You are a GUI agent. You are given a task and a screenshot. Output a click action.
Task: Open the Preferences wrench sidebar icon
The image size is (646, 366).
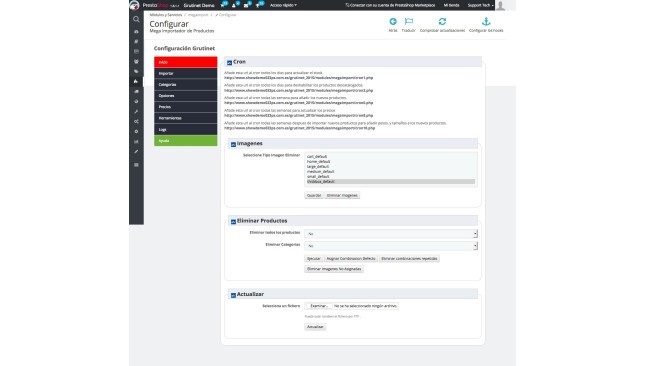point(136,111)
